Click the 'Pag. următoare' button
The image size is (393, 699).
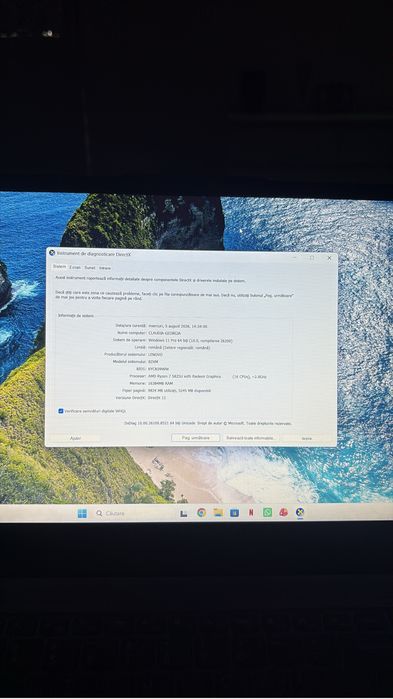(195, 438)
